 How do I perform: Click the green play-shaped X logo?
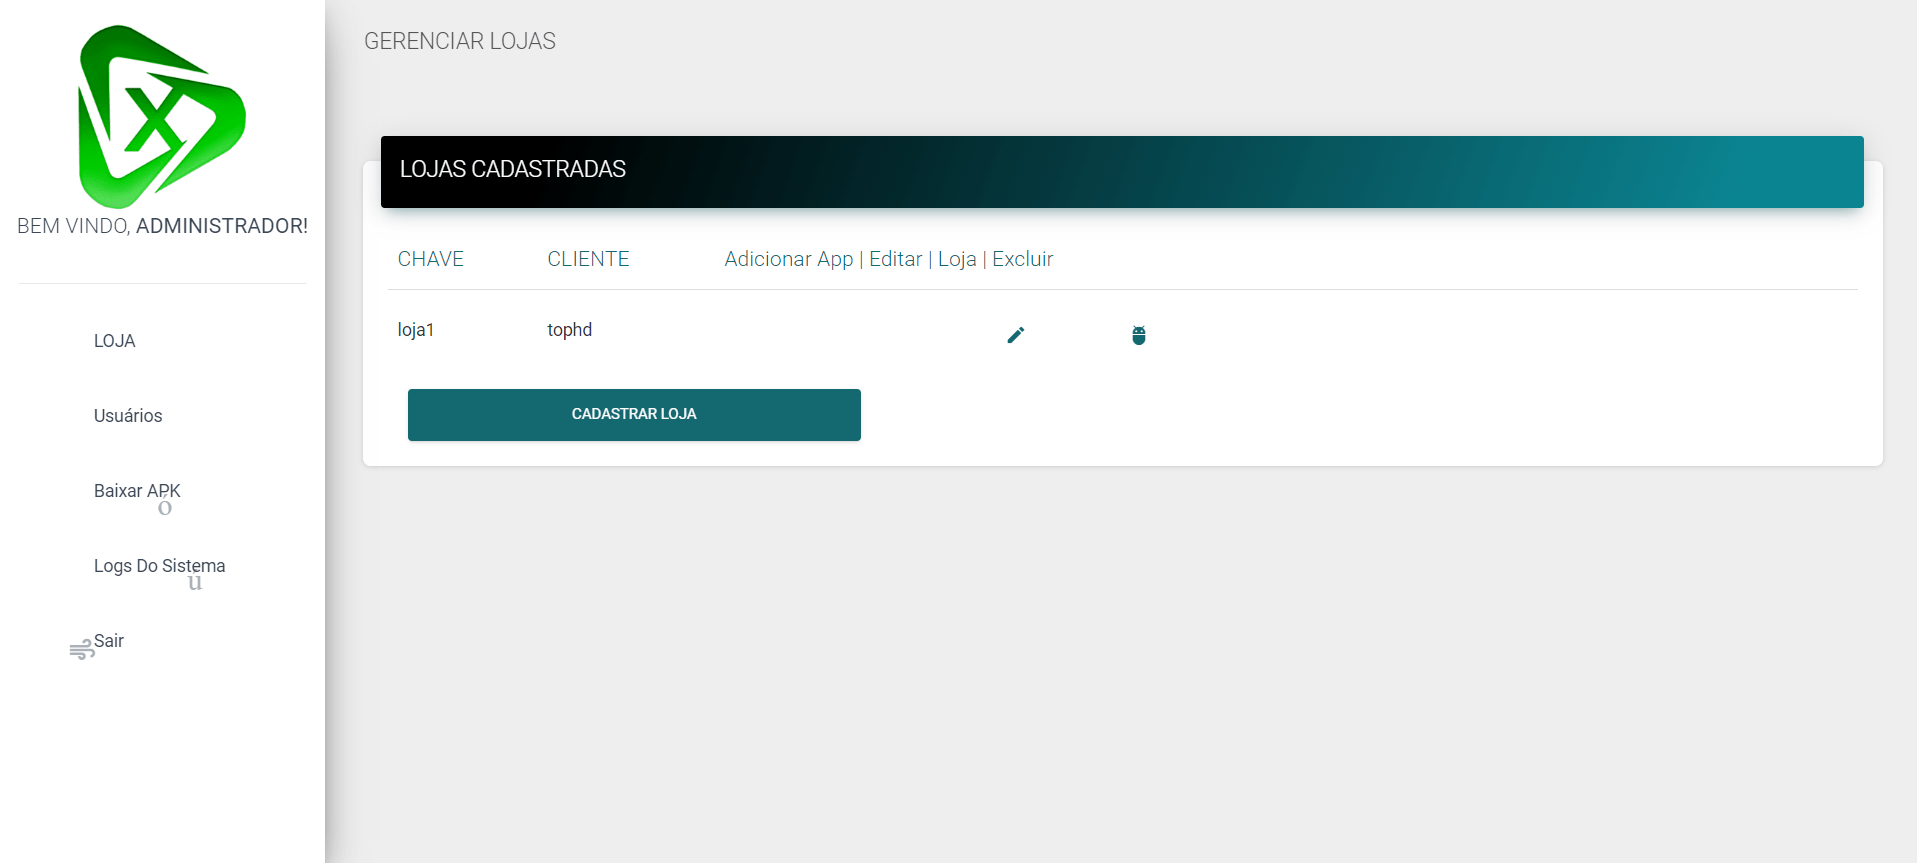161,116
